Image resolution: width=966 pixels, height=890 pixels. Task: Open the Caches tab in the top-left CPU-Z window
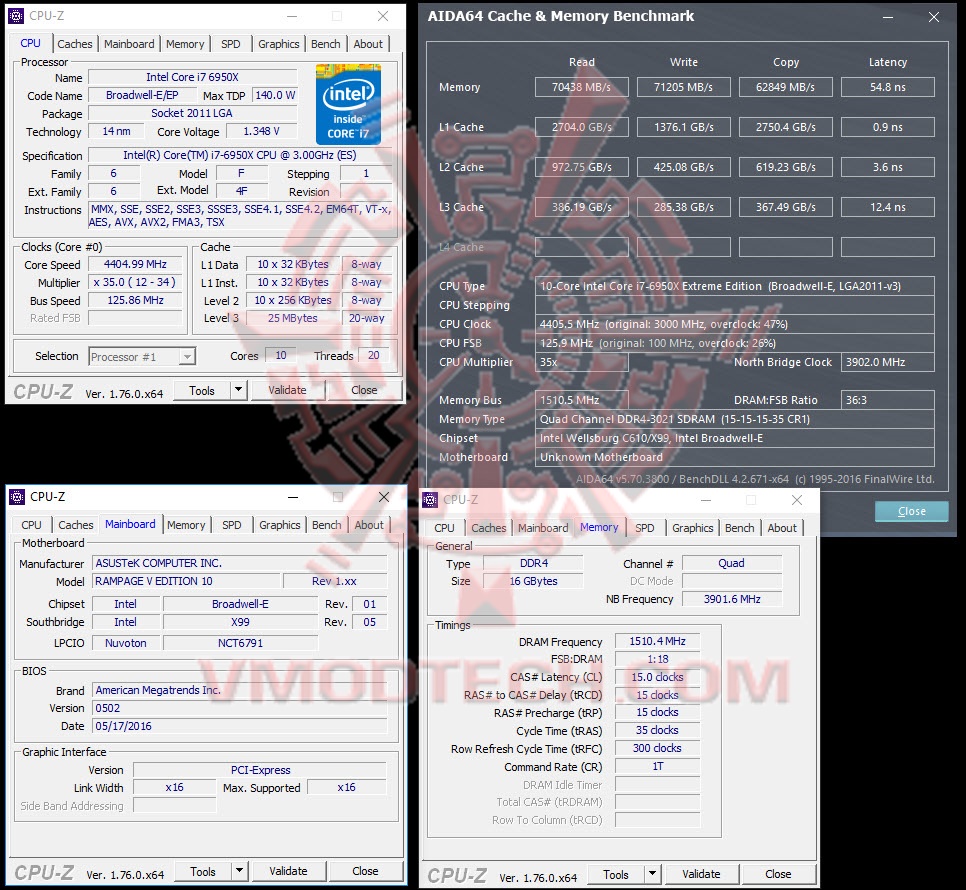(75, 44)
